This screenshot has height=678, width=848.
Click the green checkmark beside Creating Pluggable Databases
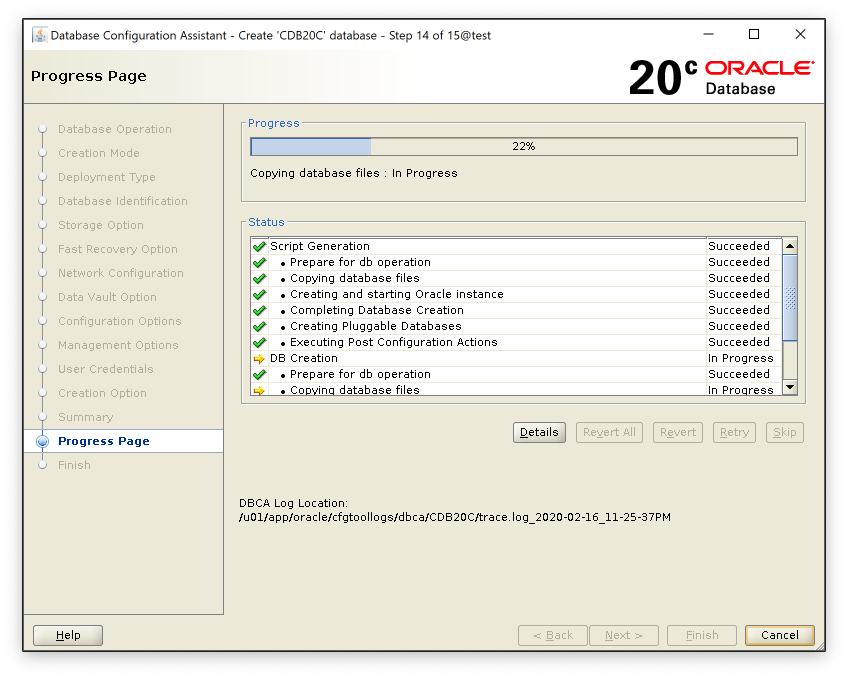(x=259, y=326)
